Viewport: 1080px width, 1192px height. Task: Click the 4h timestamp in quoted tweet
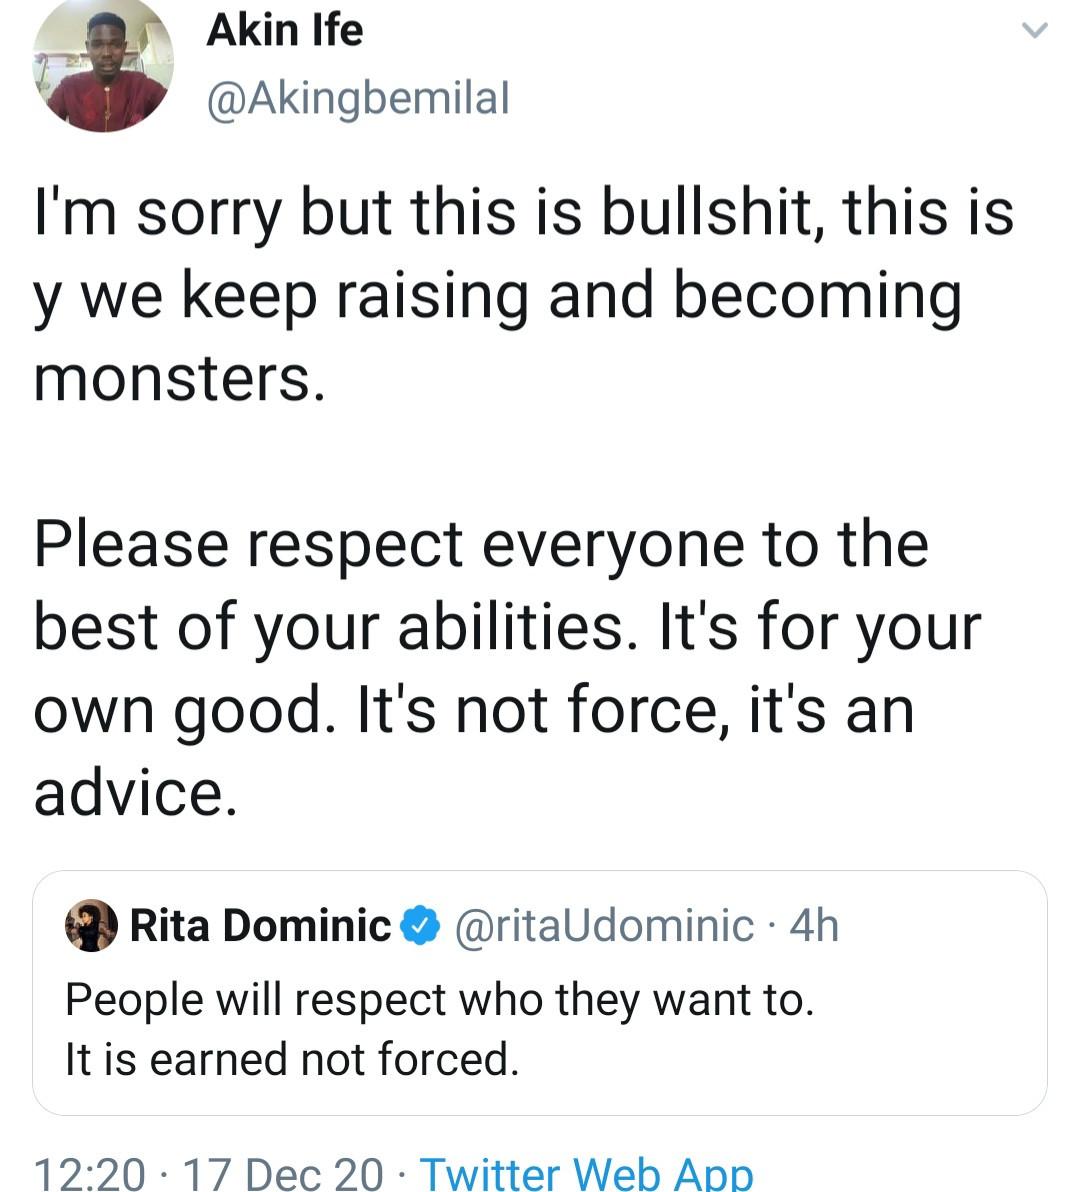pos(813,925)
